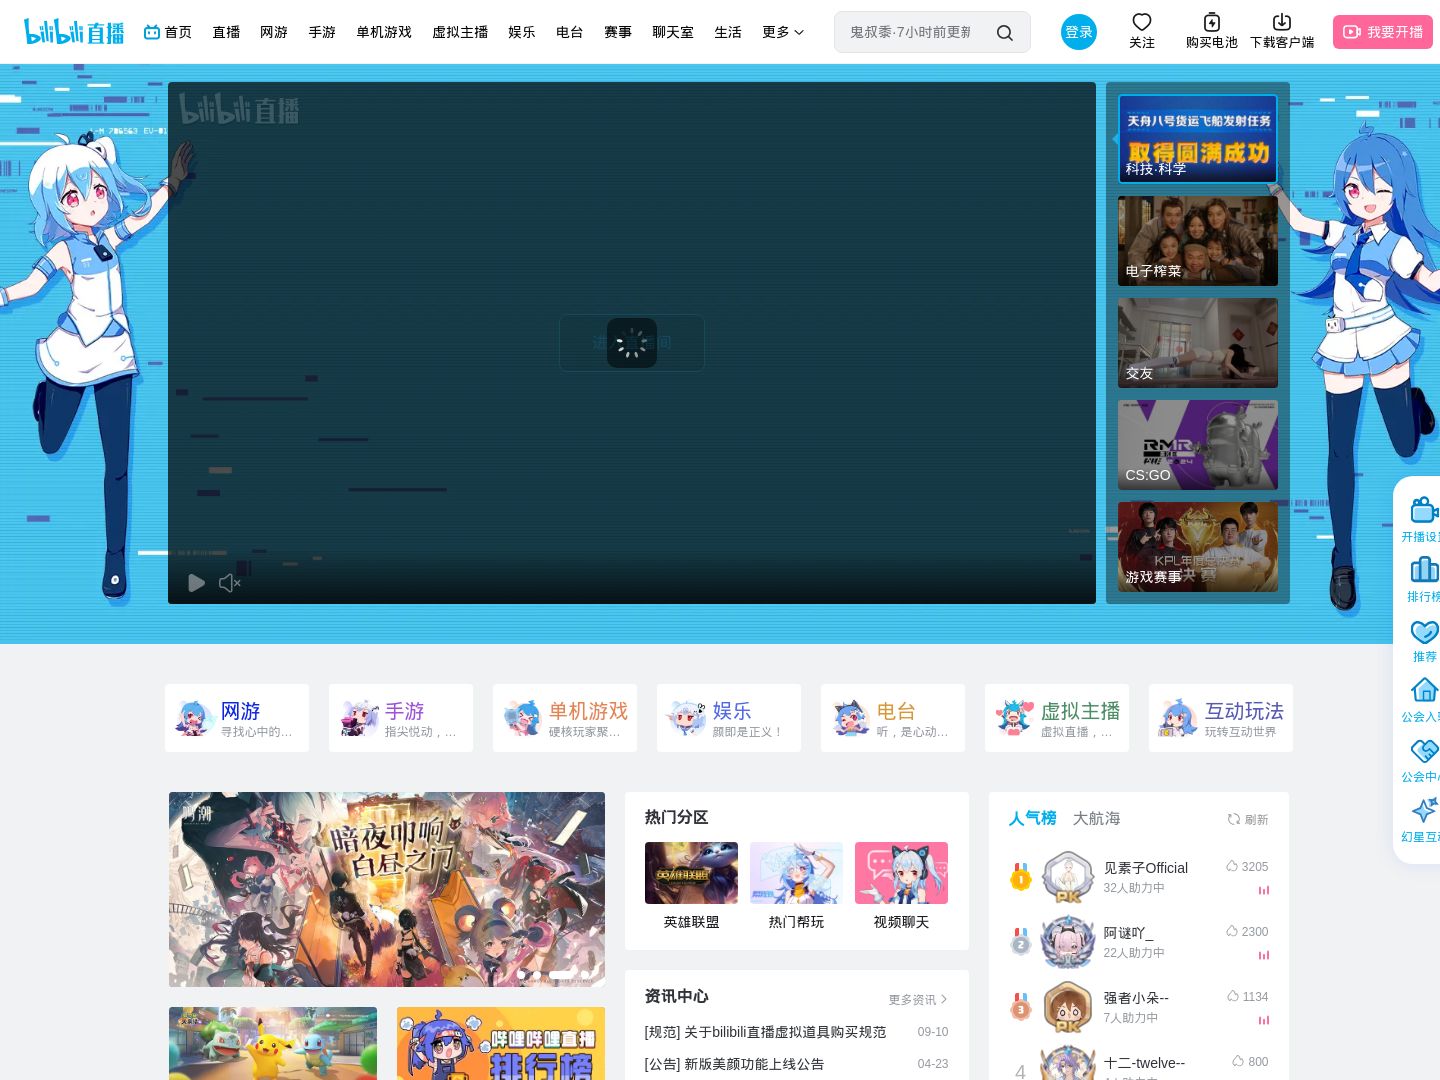The width and height of the screenshot is (1440, 1080).
Task: Open the 首页 home link
Action: (x=168, y=32)
